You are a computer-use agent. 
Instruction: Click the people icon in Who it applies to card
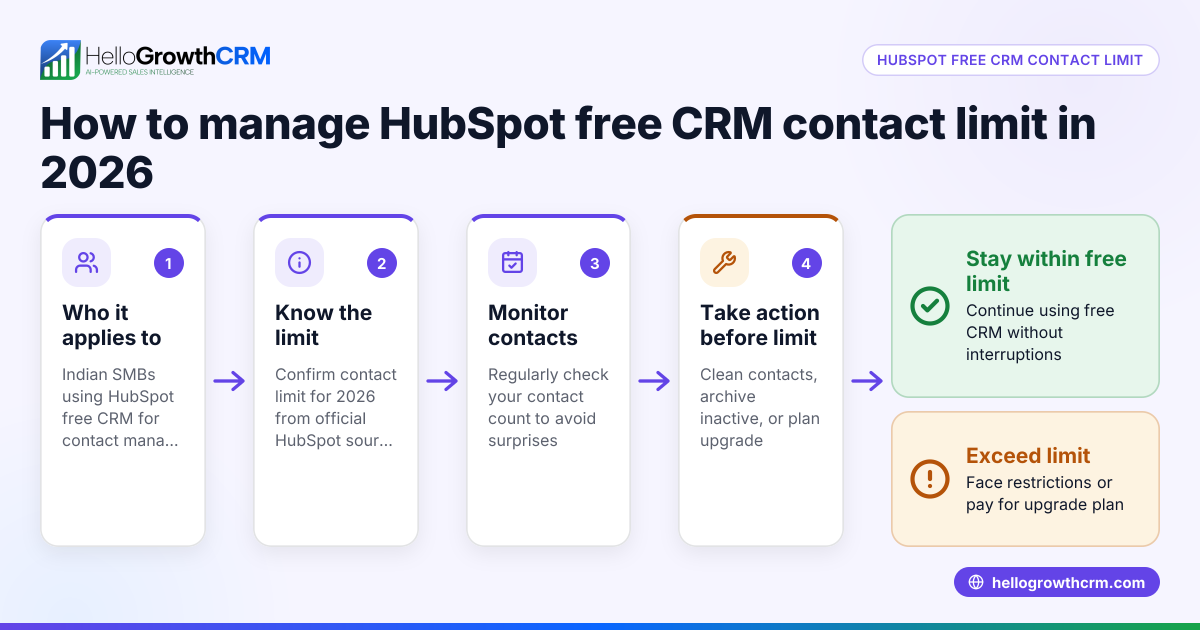pos(87,263)
